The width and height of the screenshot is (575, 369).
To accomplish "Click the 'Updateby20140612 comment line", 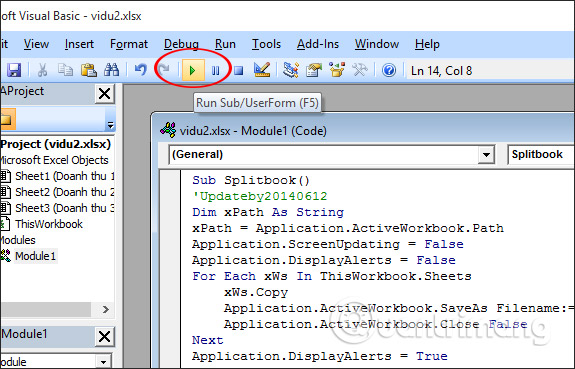I will coord(260,196).
